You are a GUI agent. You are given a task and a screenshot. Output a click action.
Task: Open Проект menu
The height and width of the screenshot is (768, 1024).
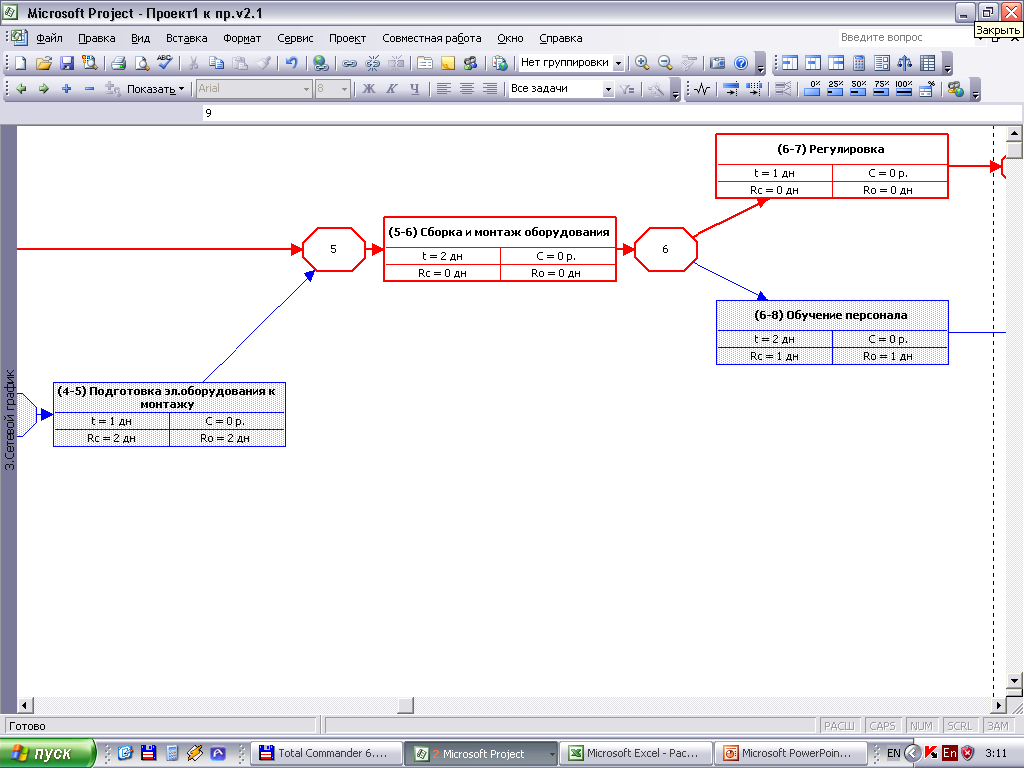click(347, 39)
